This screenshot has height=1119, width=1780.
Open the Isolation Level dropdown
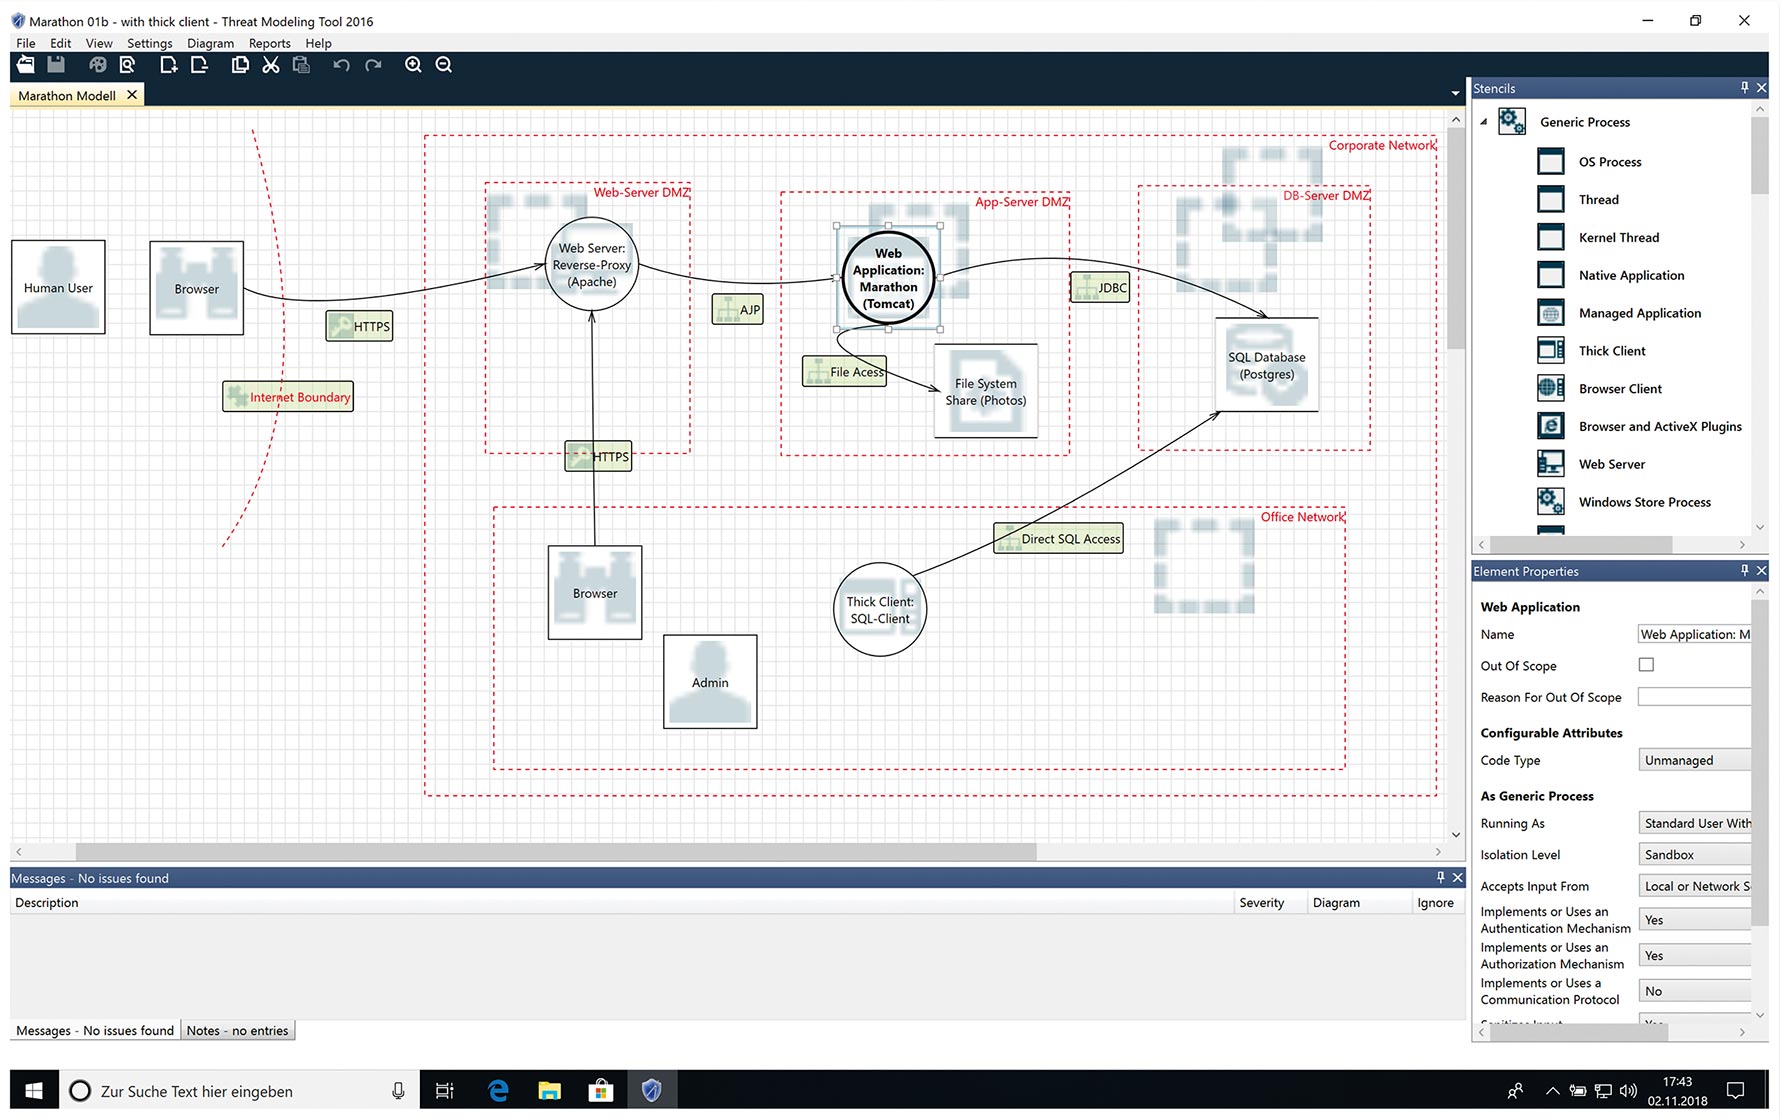(1695, 855)
